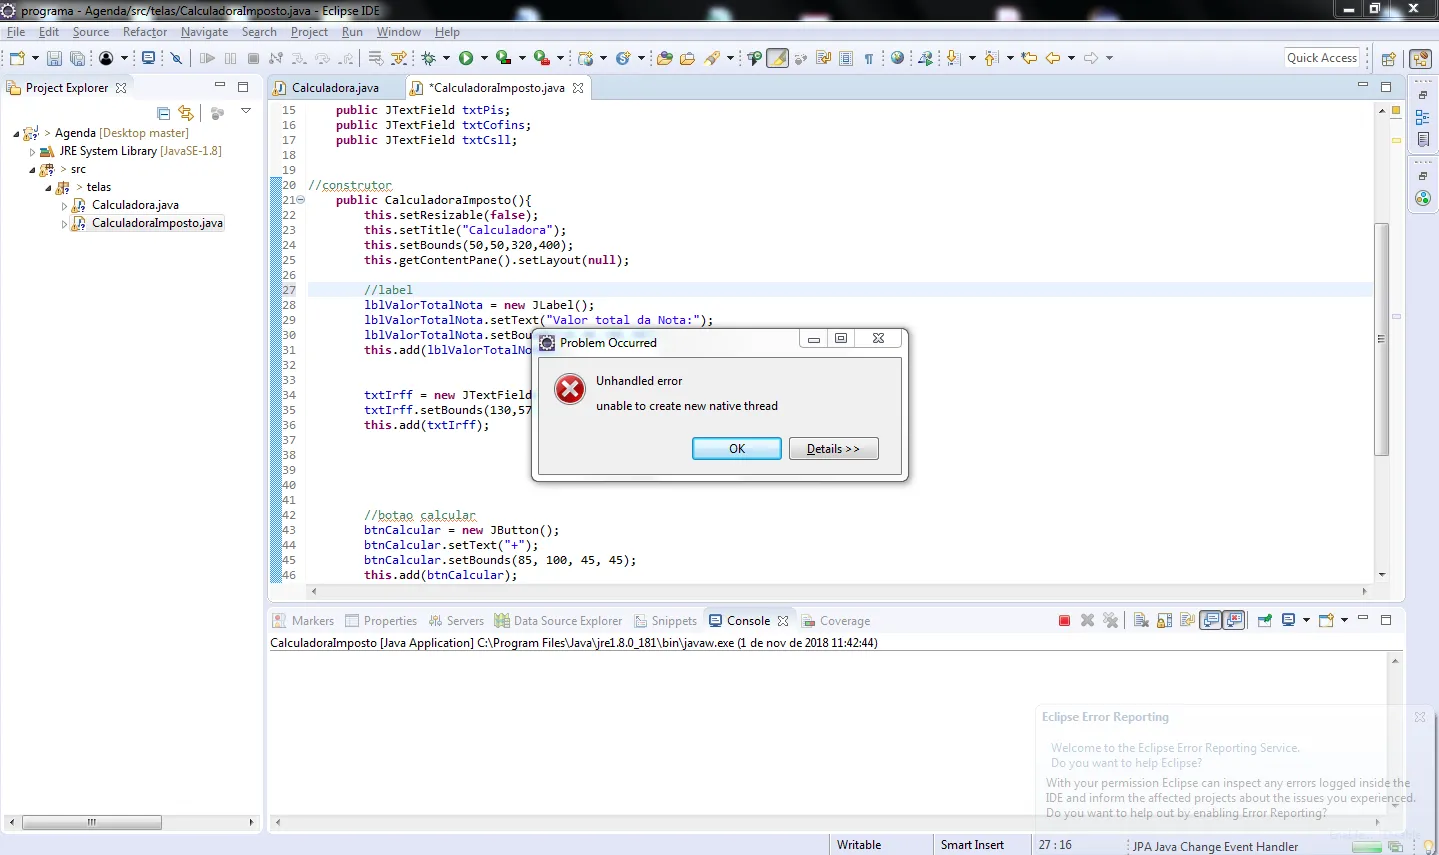This screenshot has height=855, width=1439.
Task: Open the Refactor menu
Action: click(145, 32)
